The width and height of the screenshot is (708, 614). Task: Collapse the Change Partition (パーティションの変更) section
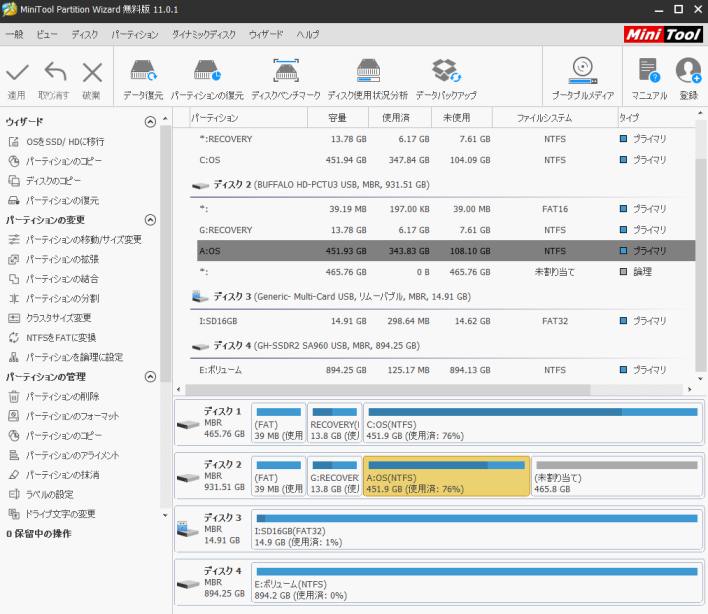150,220
